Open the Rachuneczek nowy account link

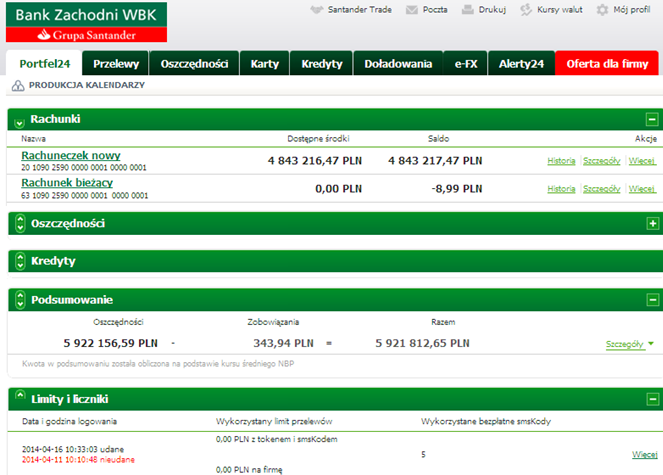71,155
